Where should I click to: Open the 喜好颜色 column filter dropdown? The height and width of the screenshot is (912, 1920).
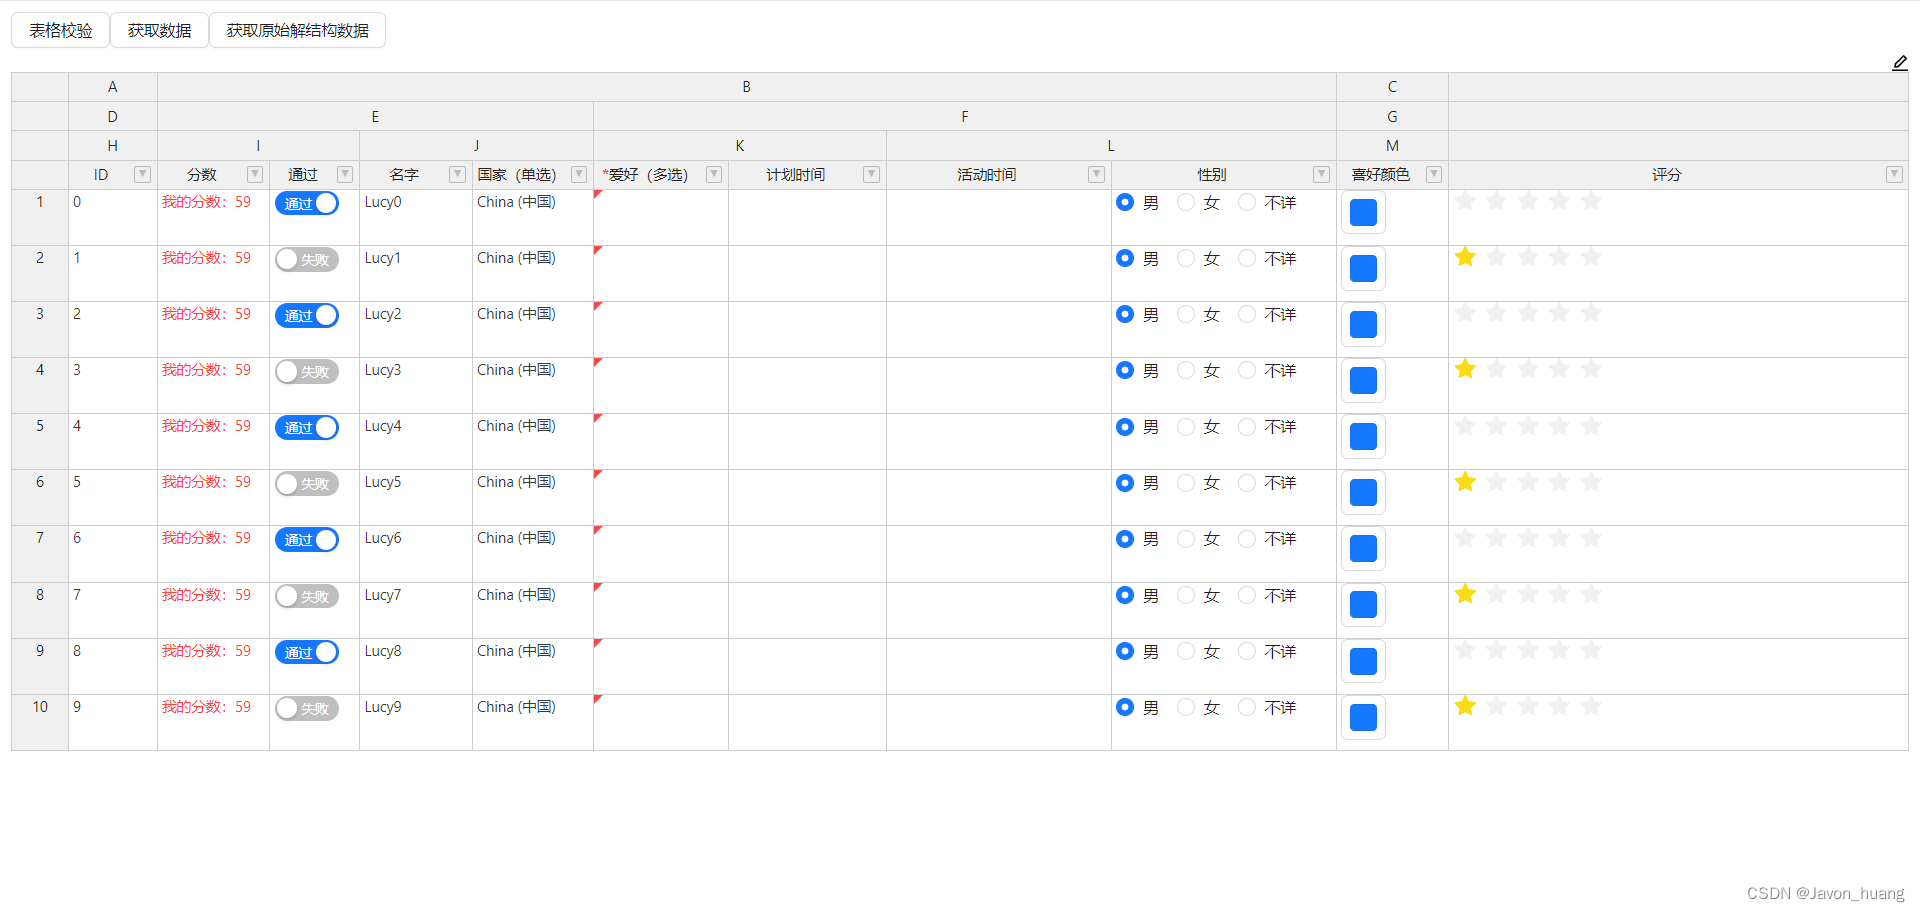pyautogui.click(x=1433, y=174)
